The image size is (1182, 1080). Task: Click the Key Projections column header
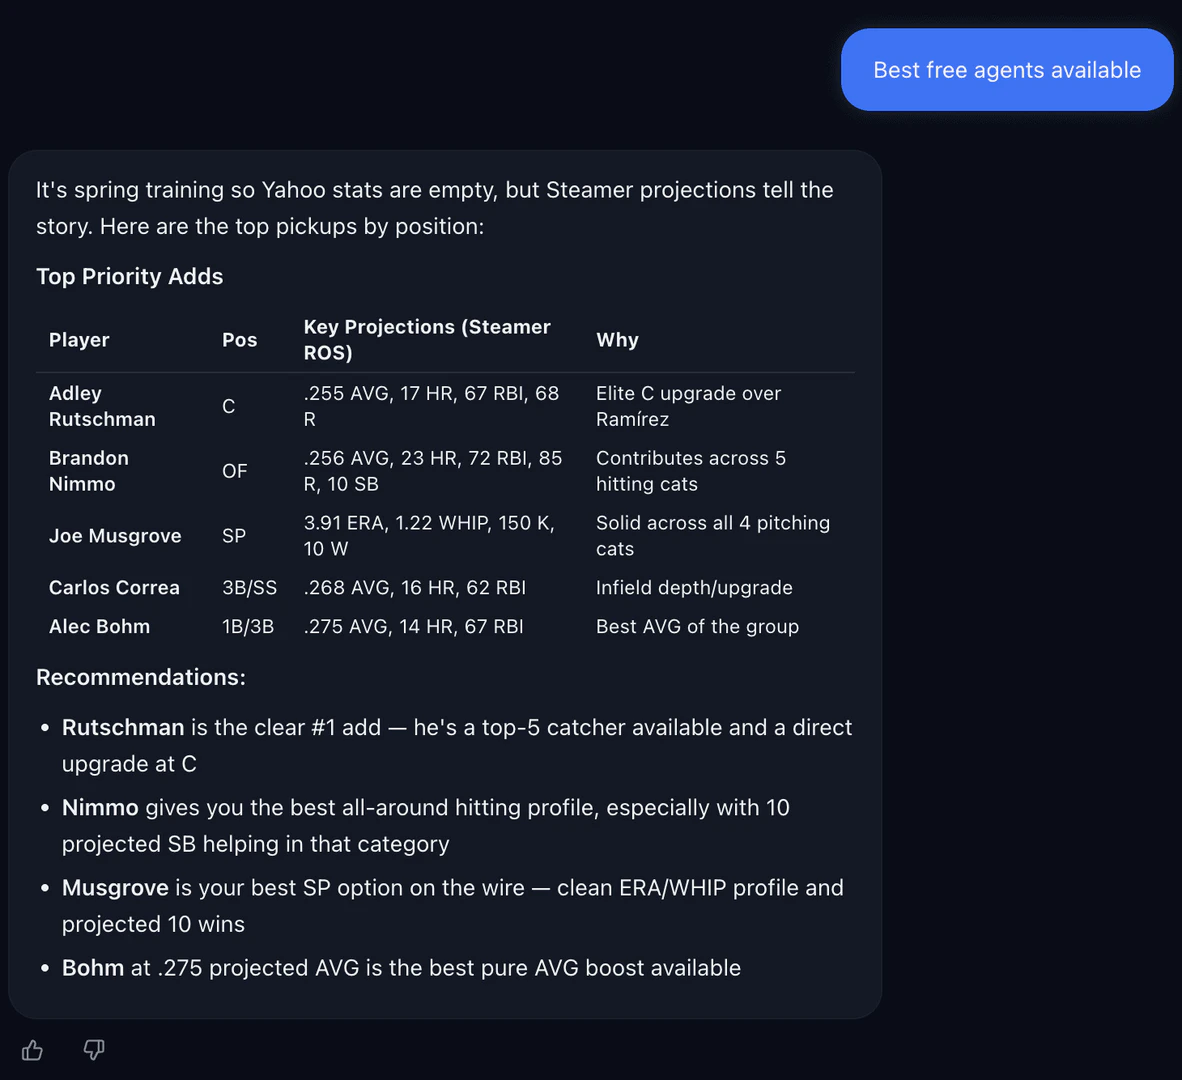[427, 340]
